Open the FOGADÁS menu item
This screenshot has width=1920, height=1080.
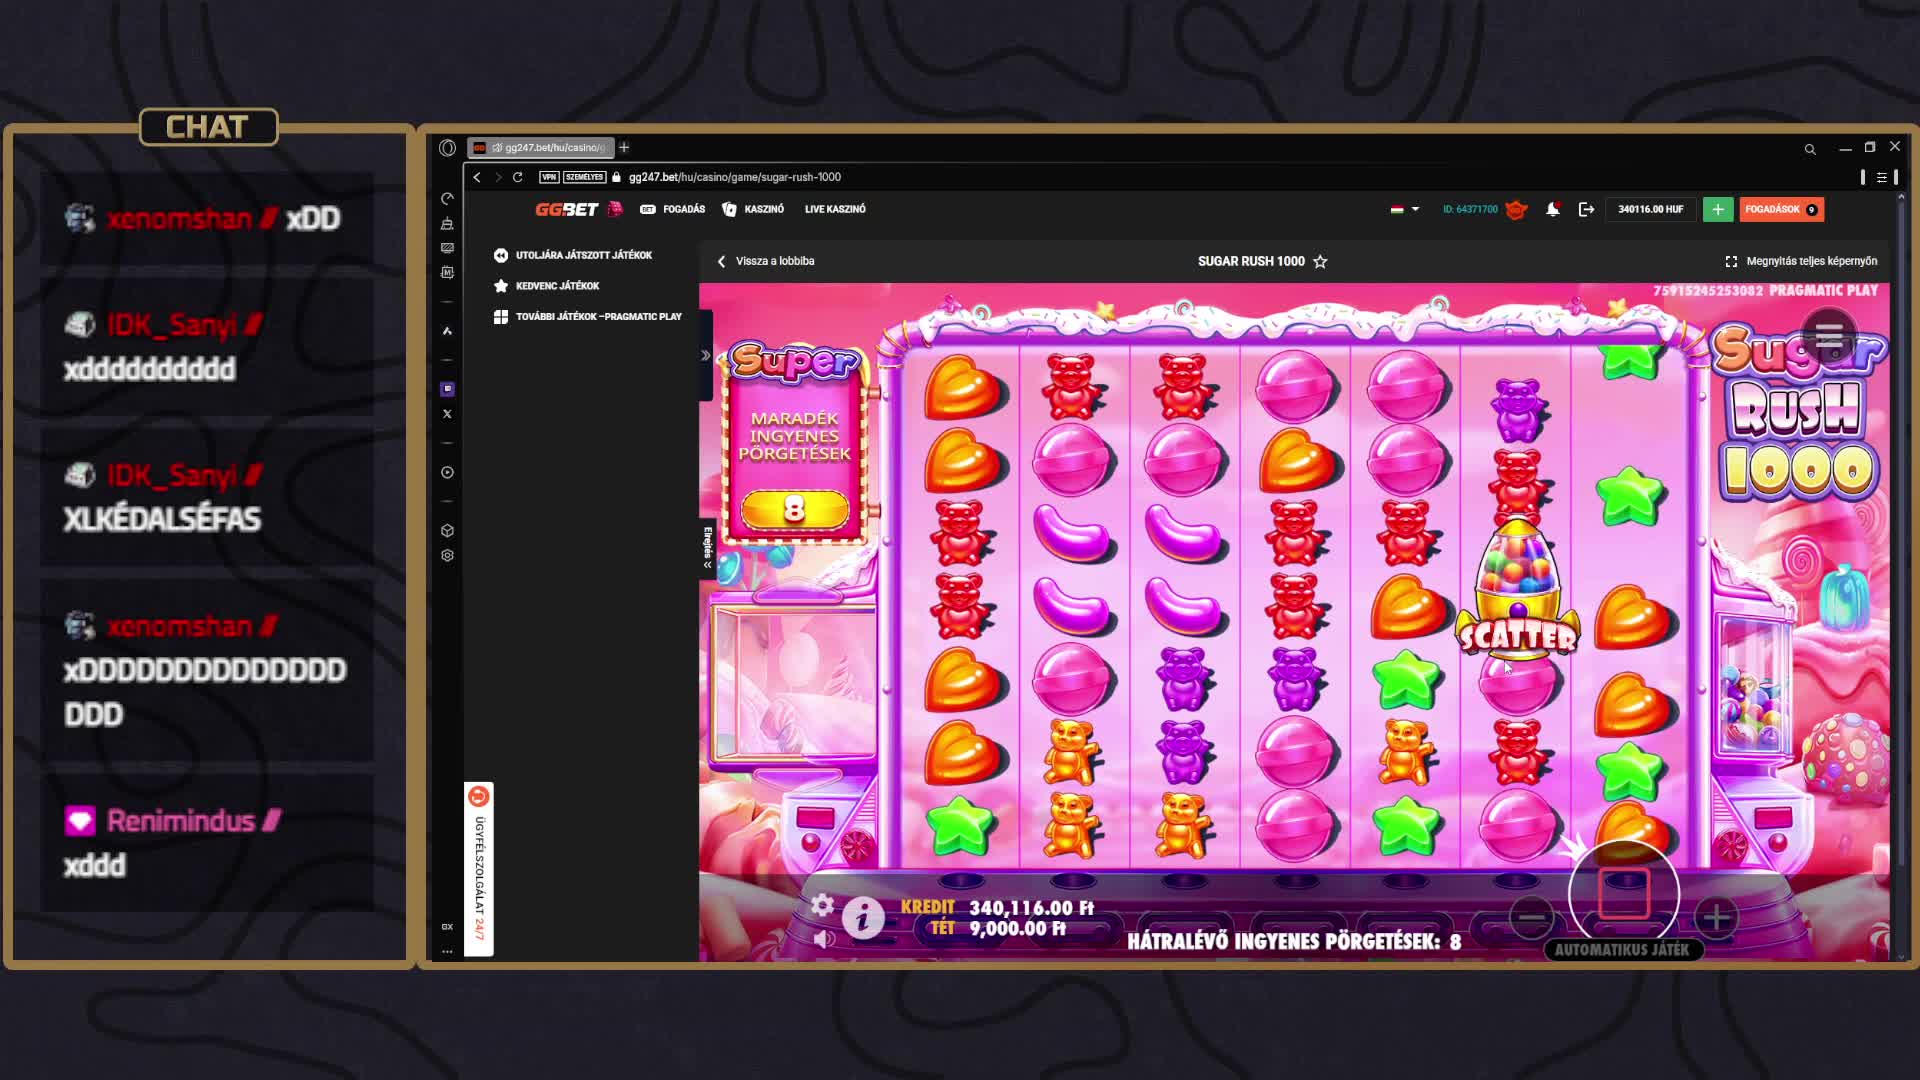tap(673, 209)
